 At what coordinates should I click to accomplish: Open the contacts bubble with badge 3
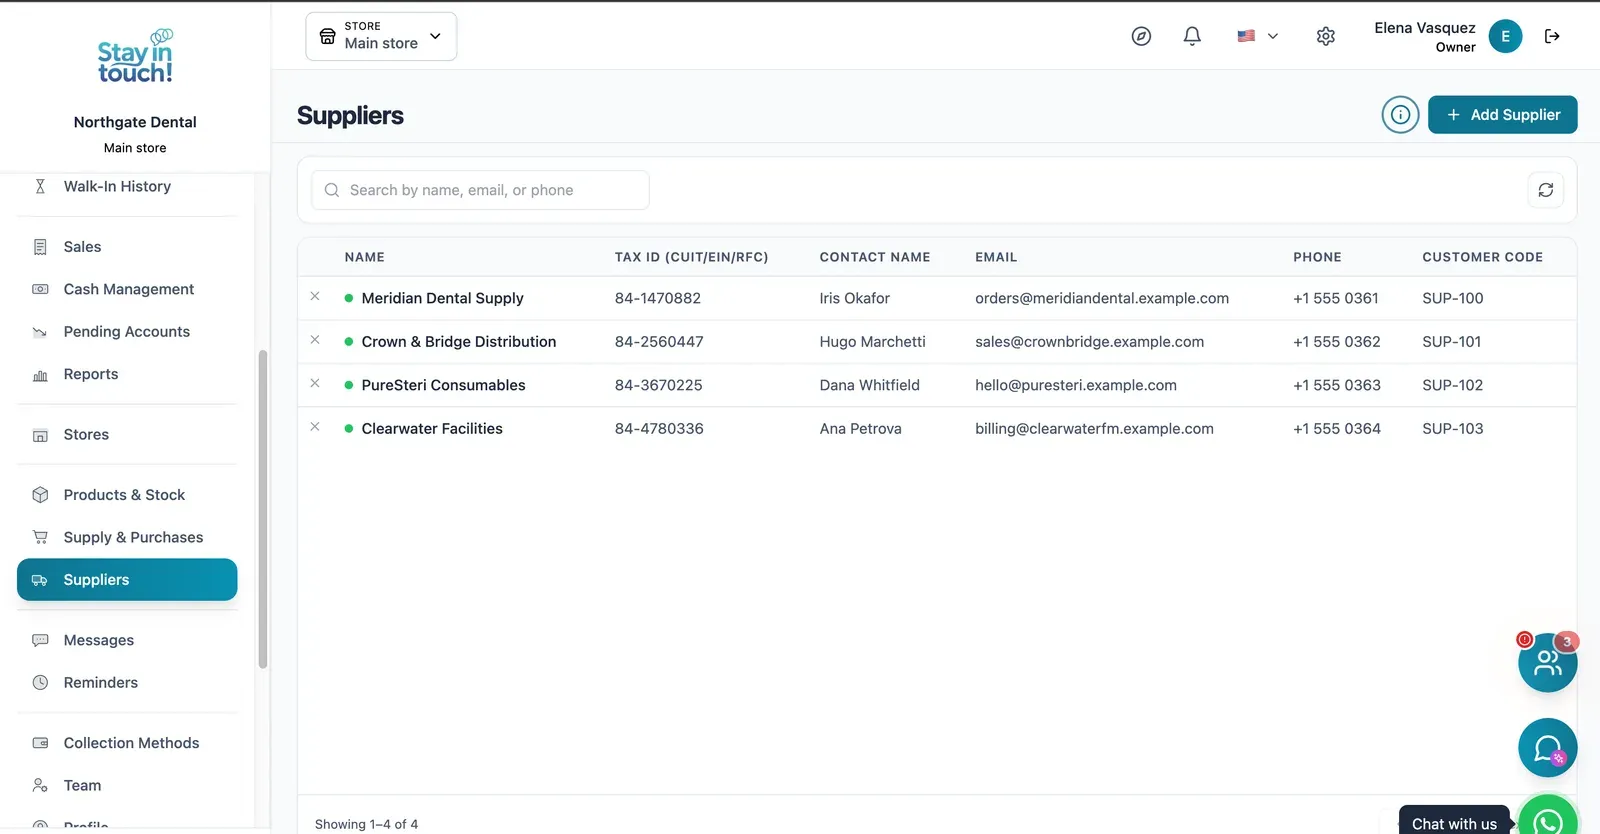coord(1547,662)
